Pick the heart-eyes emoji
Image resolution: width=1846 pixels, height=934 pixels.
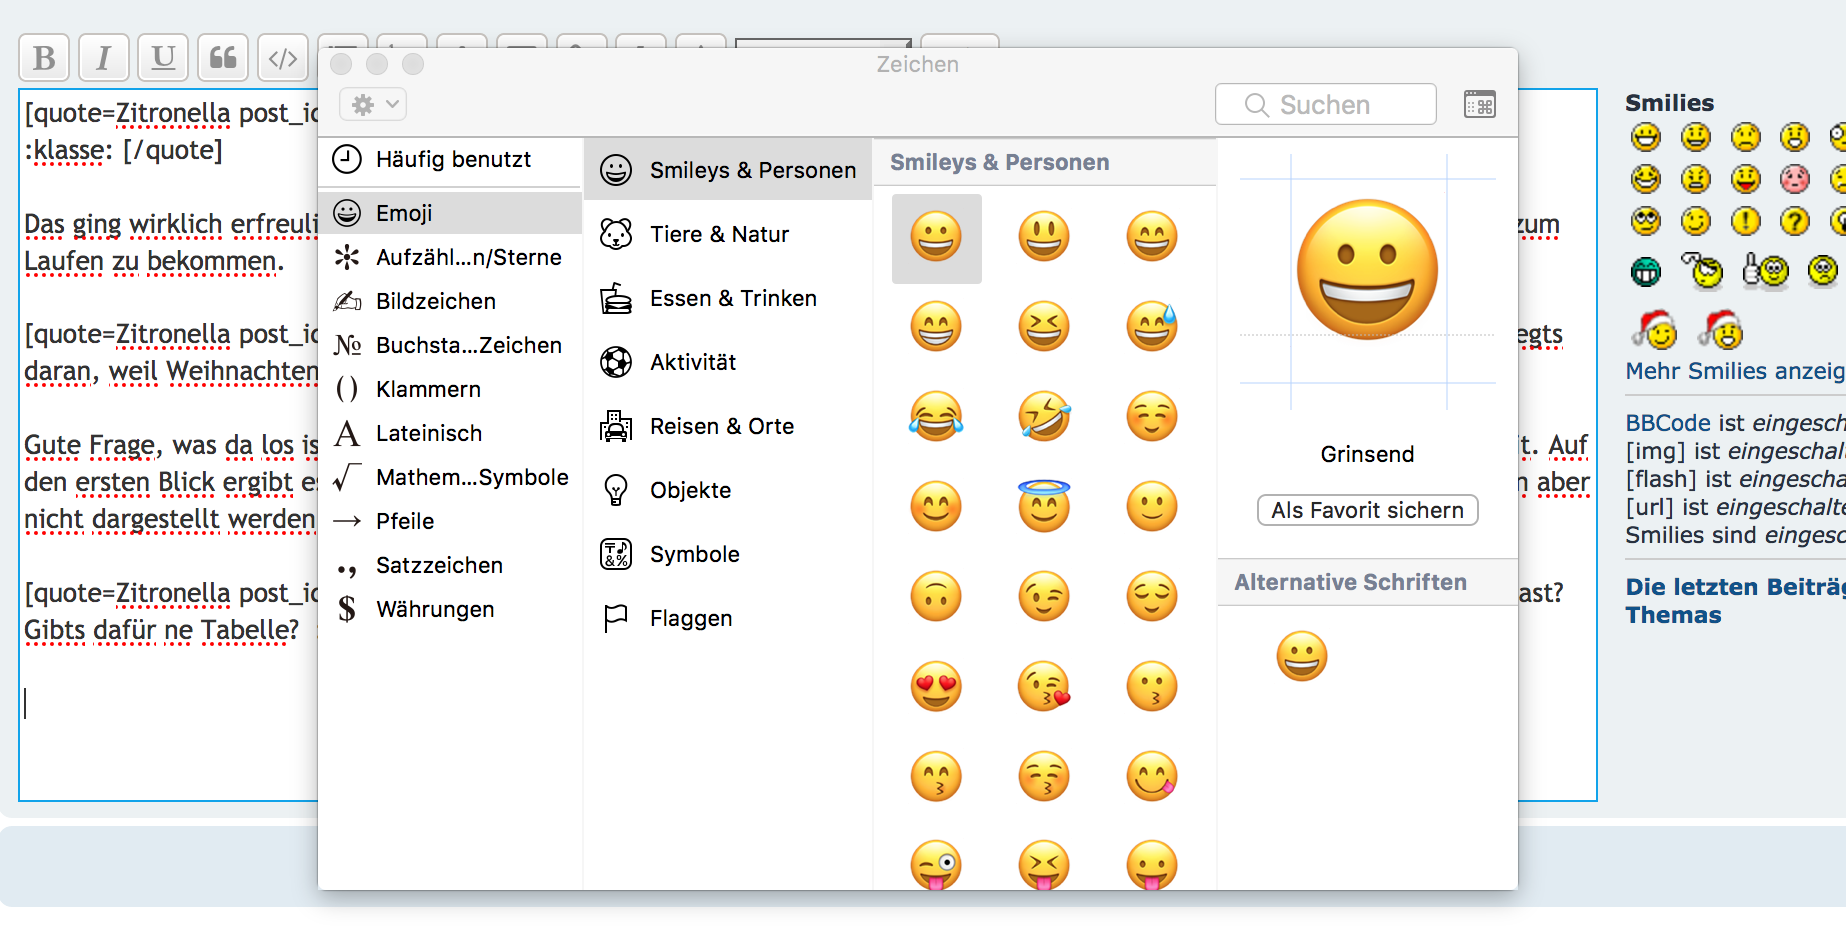(x=936, y=686)
